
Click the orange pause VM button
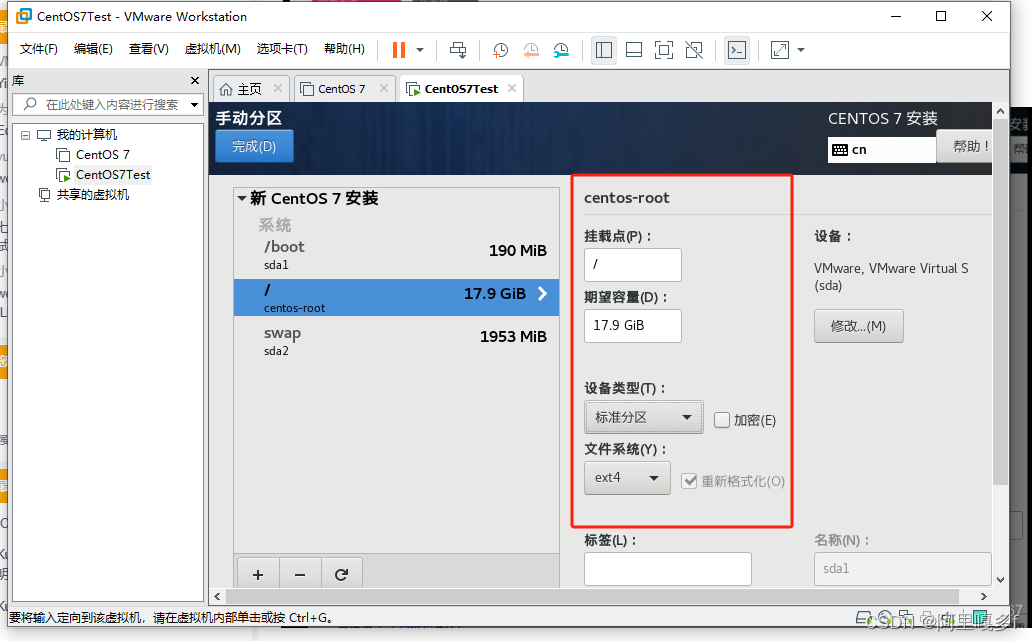click(x=399, y=50)
